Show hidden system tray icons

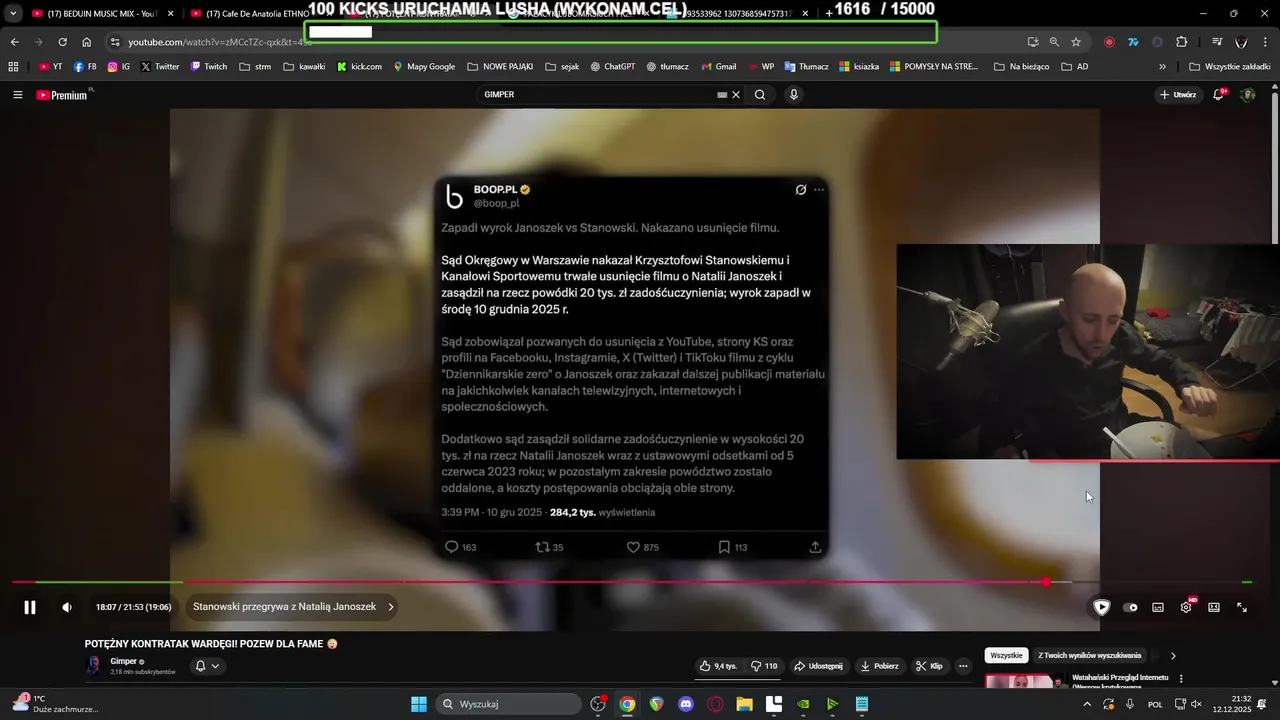(1087, 704)
